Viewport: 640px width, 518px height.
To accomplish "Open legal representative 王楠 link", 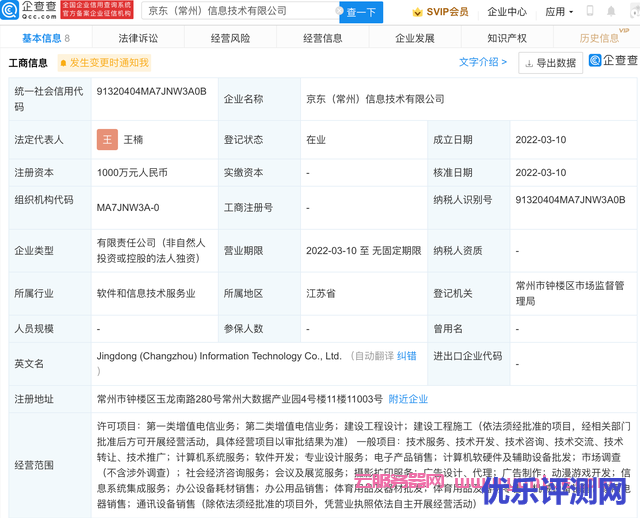I will point(133,140).
